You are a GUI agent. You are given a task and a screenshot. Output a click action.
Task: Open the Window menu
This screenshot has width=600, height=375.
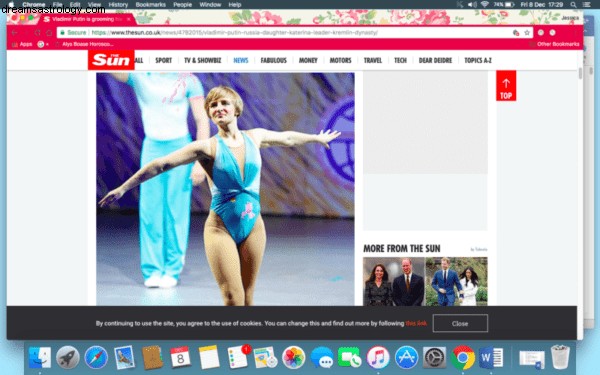(210, 5)
